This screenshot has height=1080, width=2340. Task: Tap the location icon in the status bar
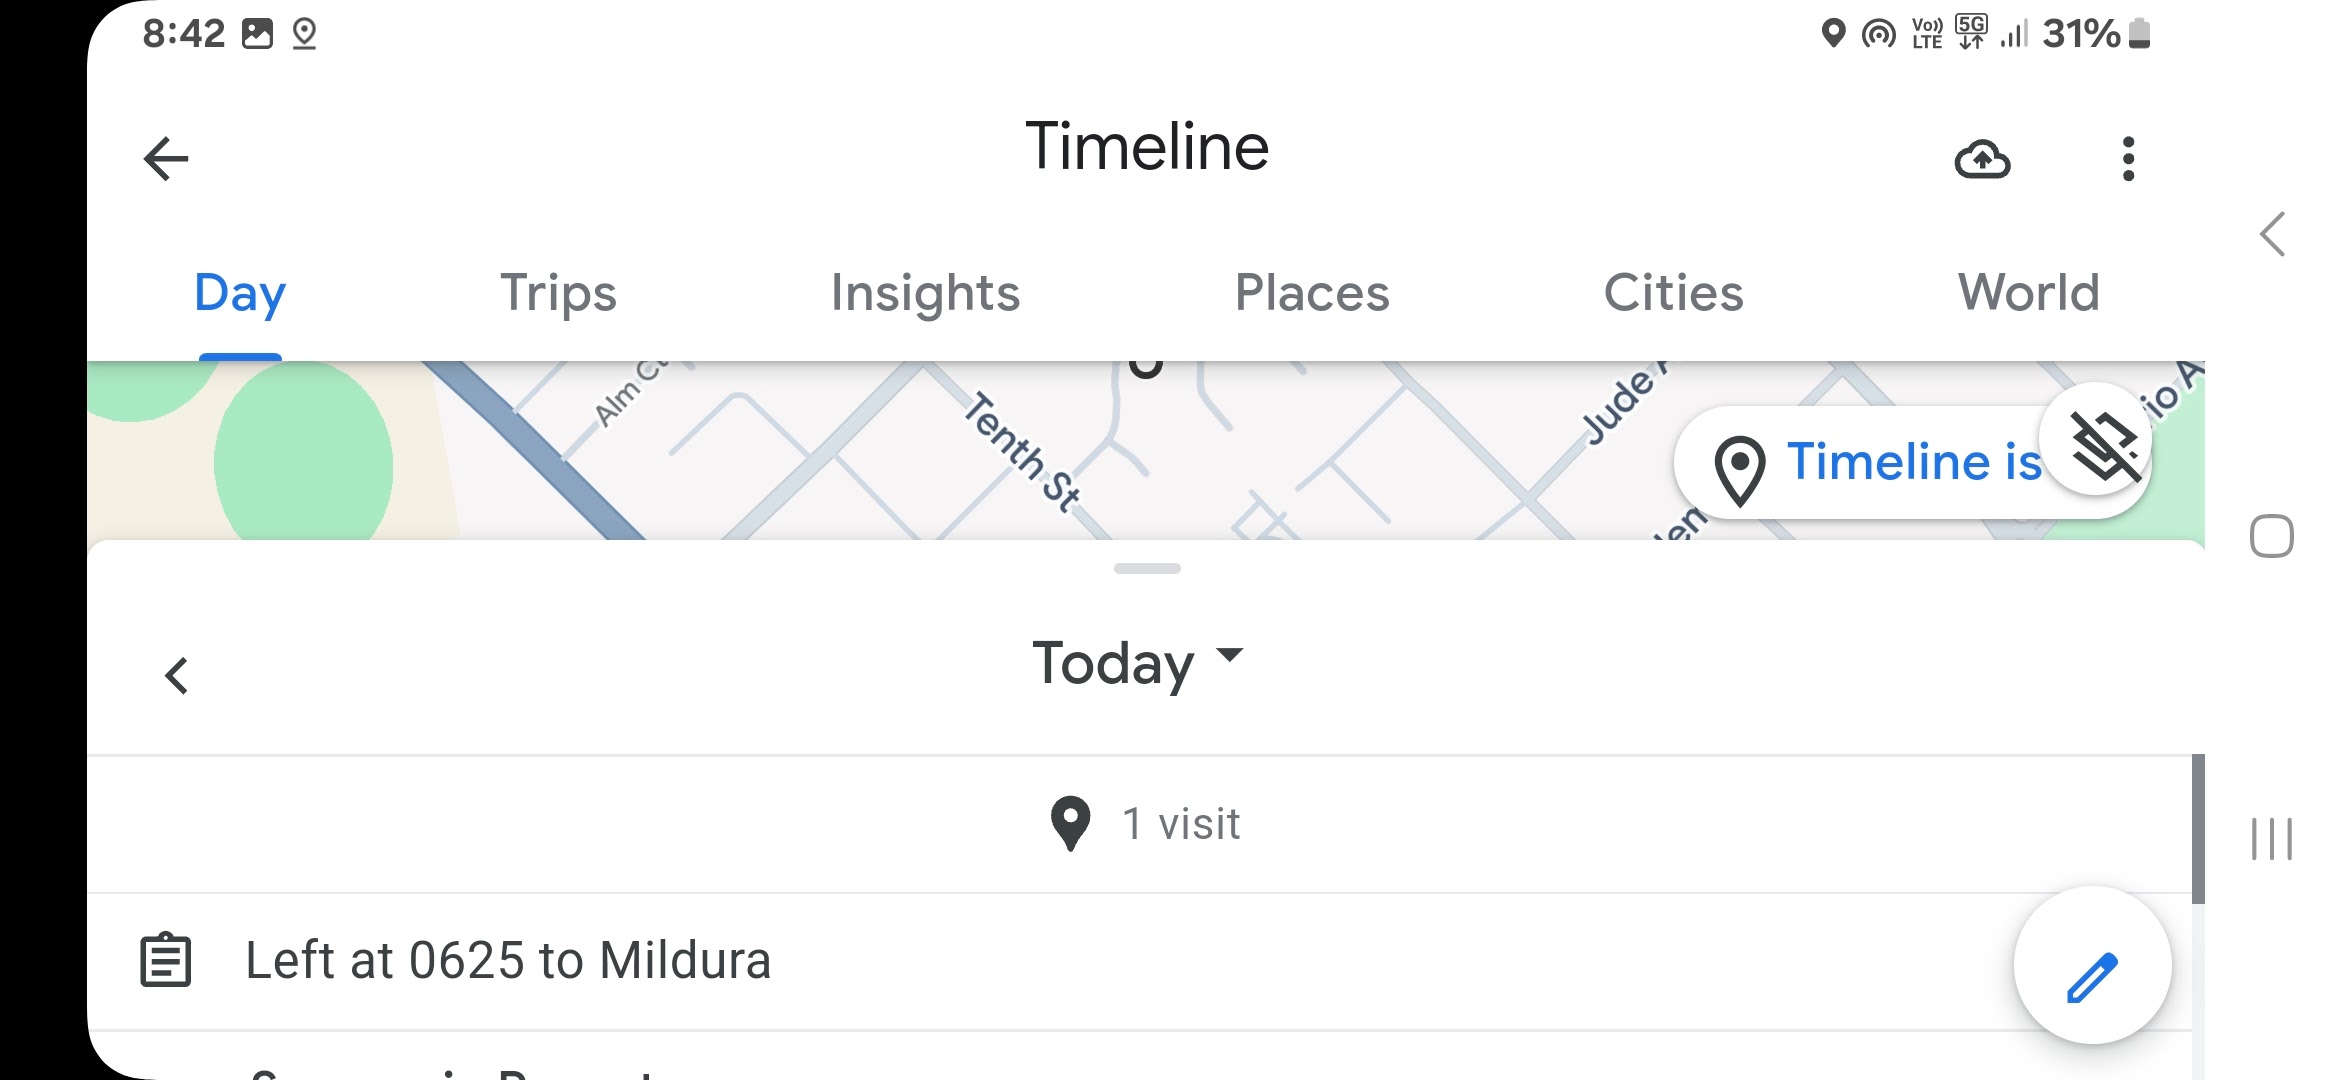click(306, 34)
